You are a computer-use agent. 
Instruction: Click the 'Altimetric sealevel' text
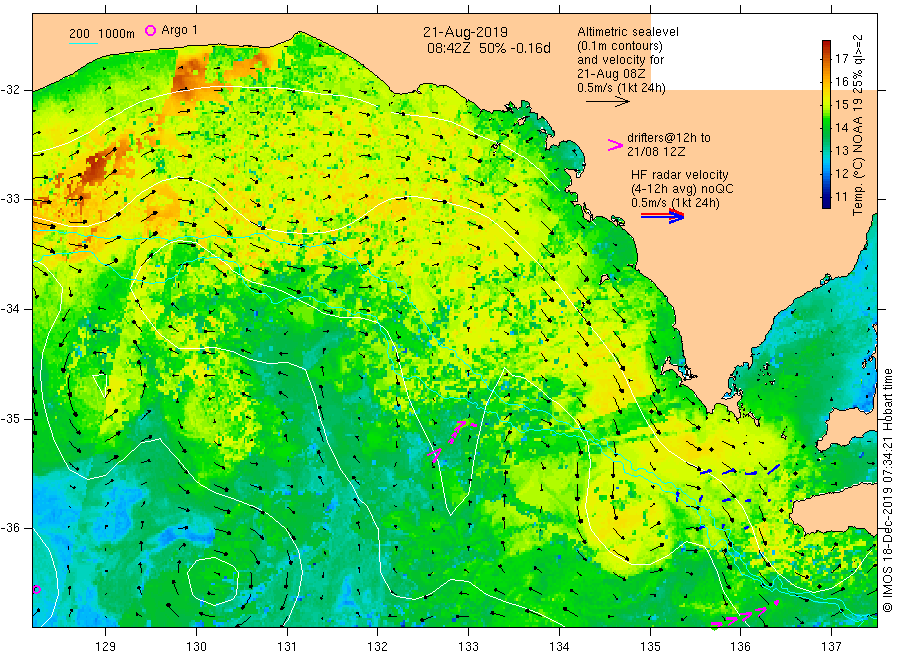pos(628,32)
